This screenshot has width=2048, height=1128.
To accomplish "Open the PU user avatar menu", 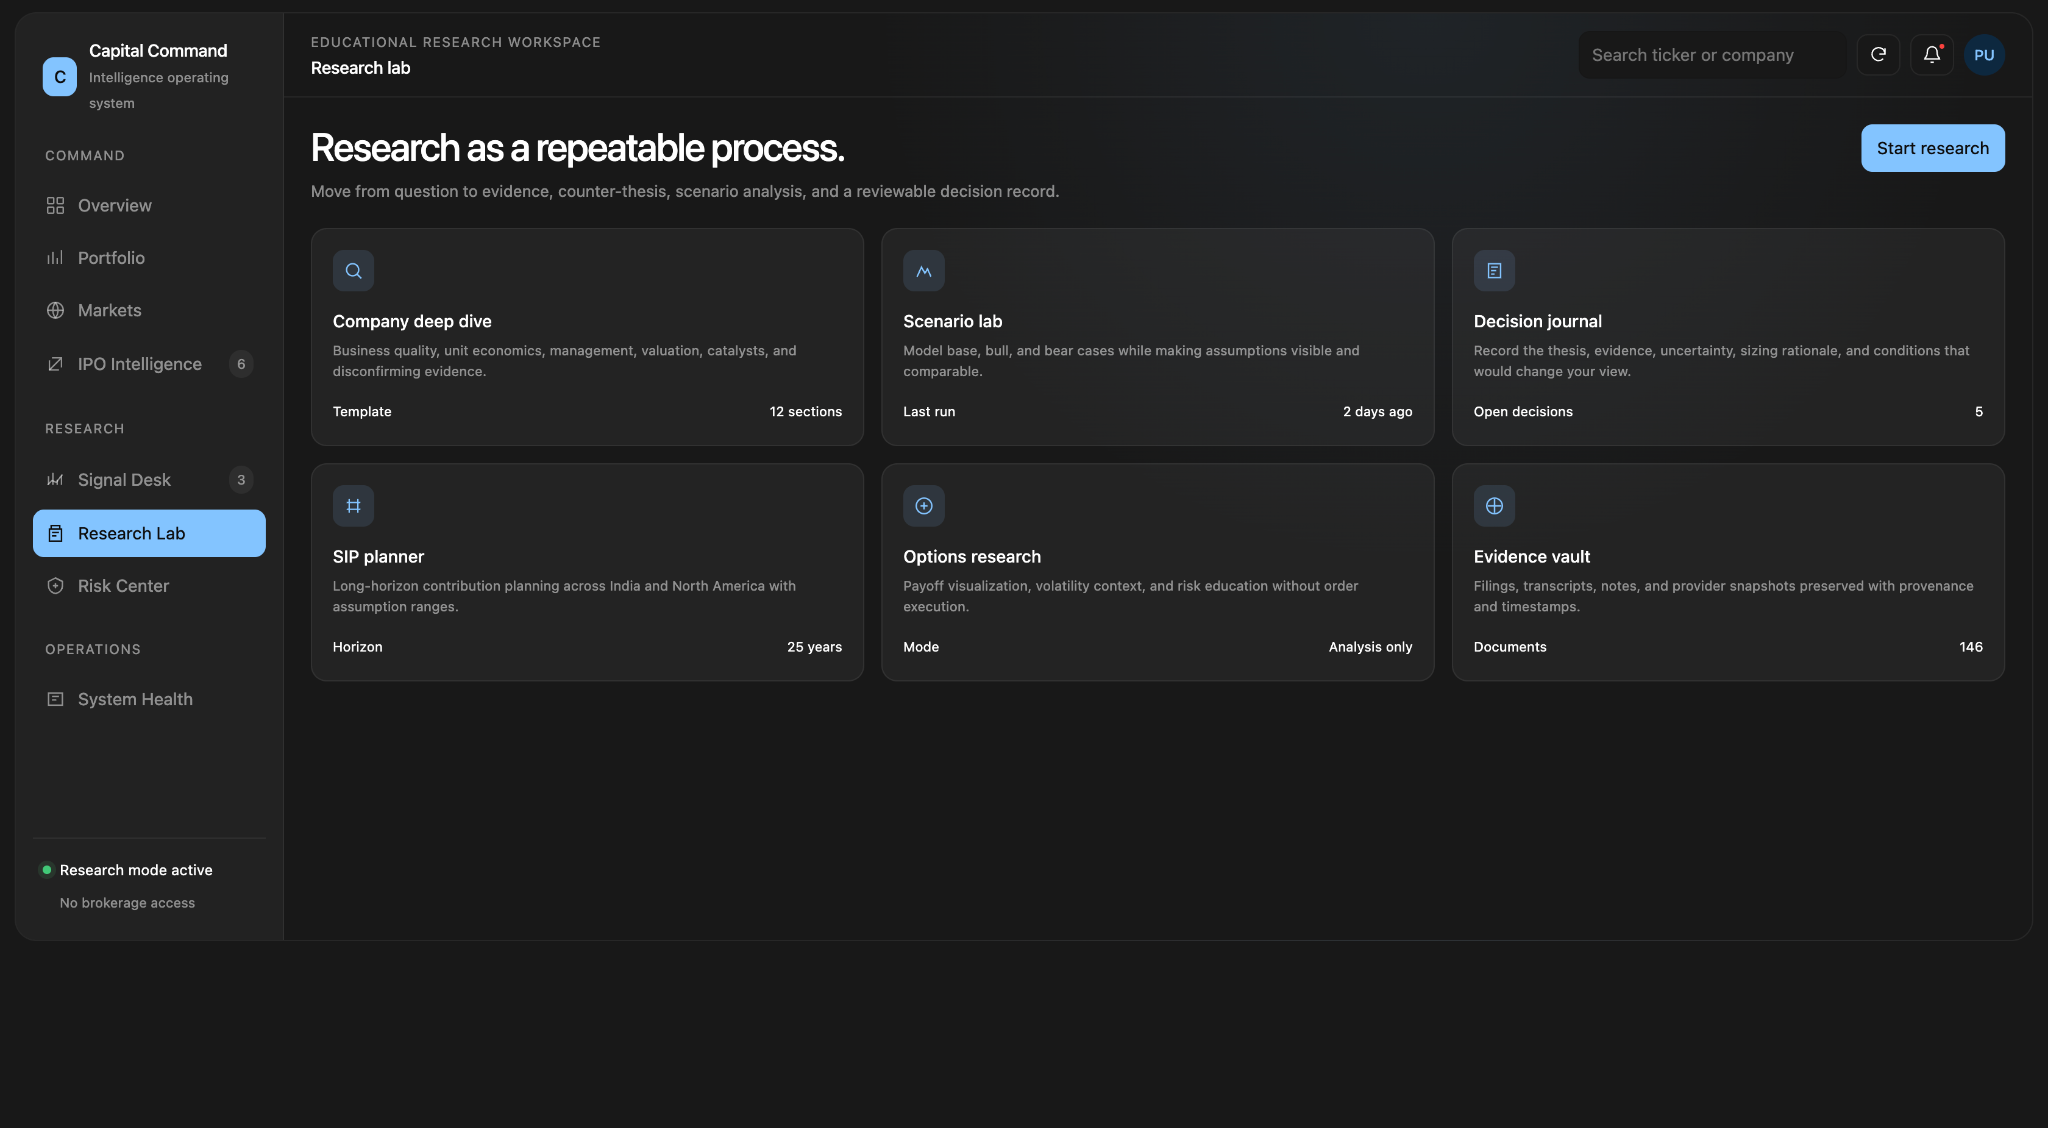I will [1984, 55].
